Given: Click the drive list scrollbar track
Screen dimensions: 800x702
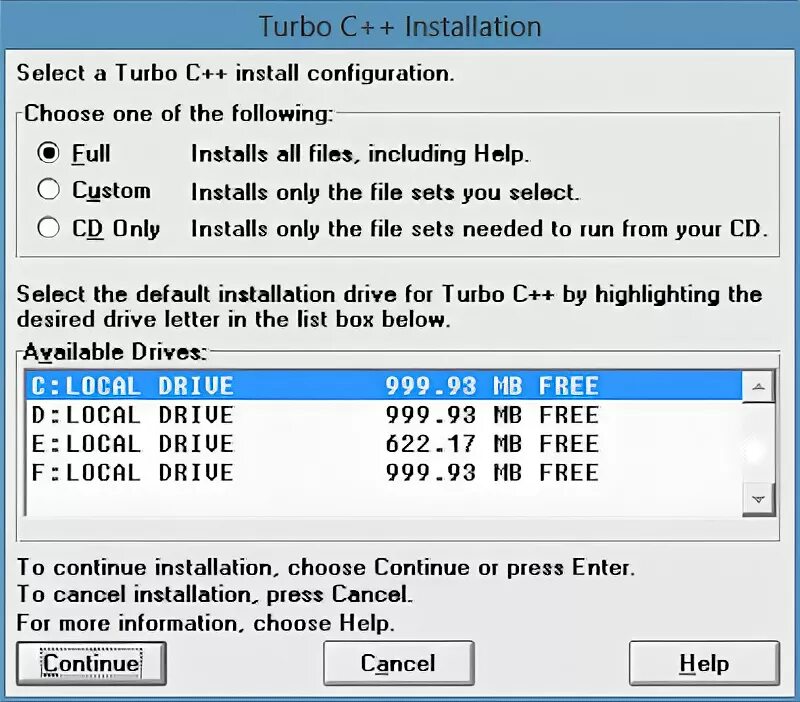Looking at the screenshot, I should coord(759,443).
